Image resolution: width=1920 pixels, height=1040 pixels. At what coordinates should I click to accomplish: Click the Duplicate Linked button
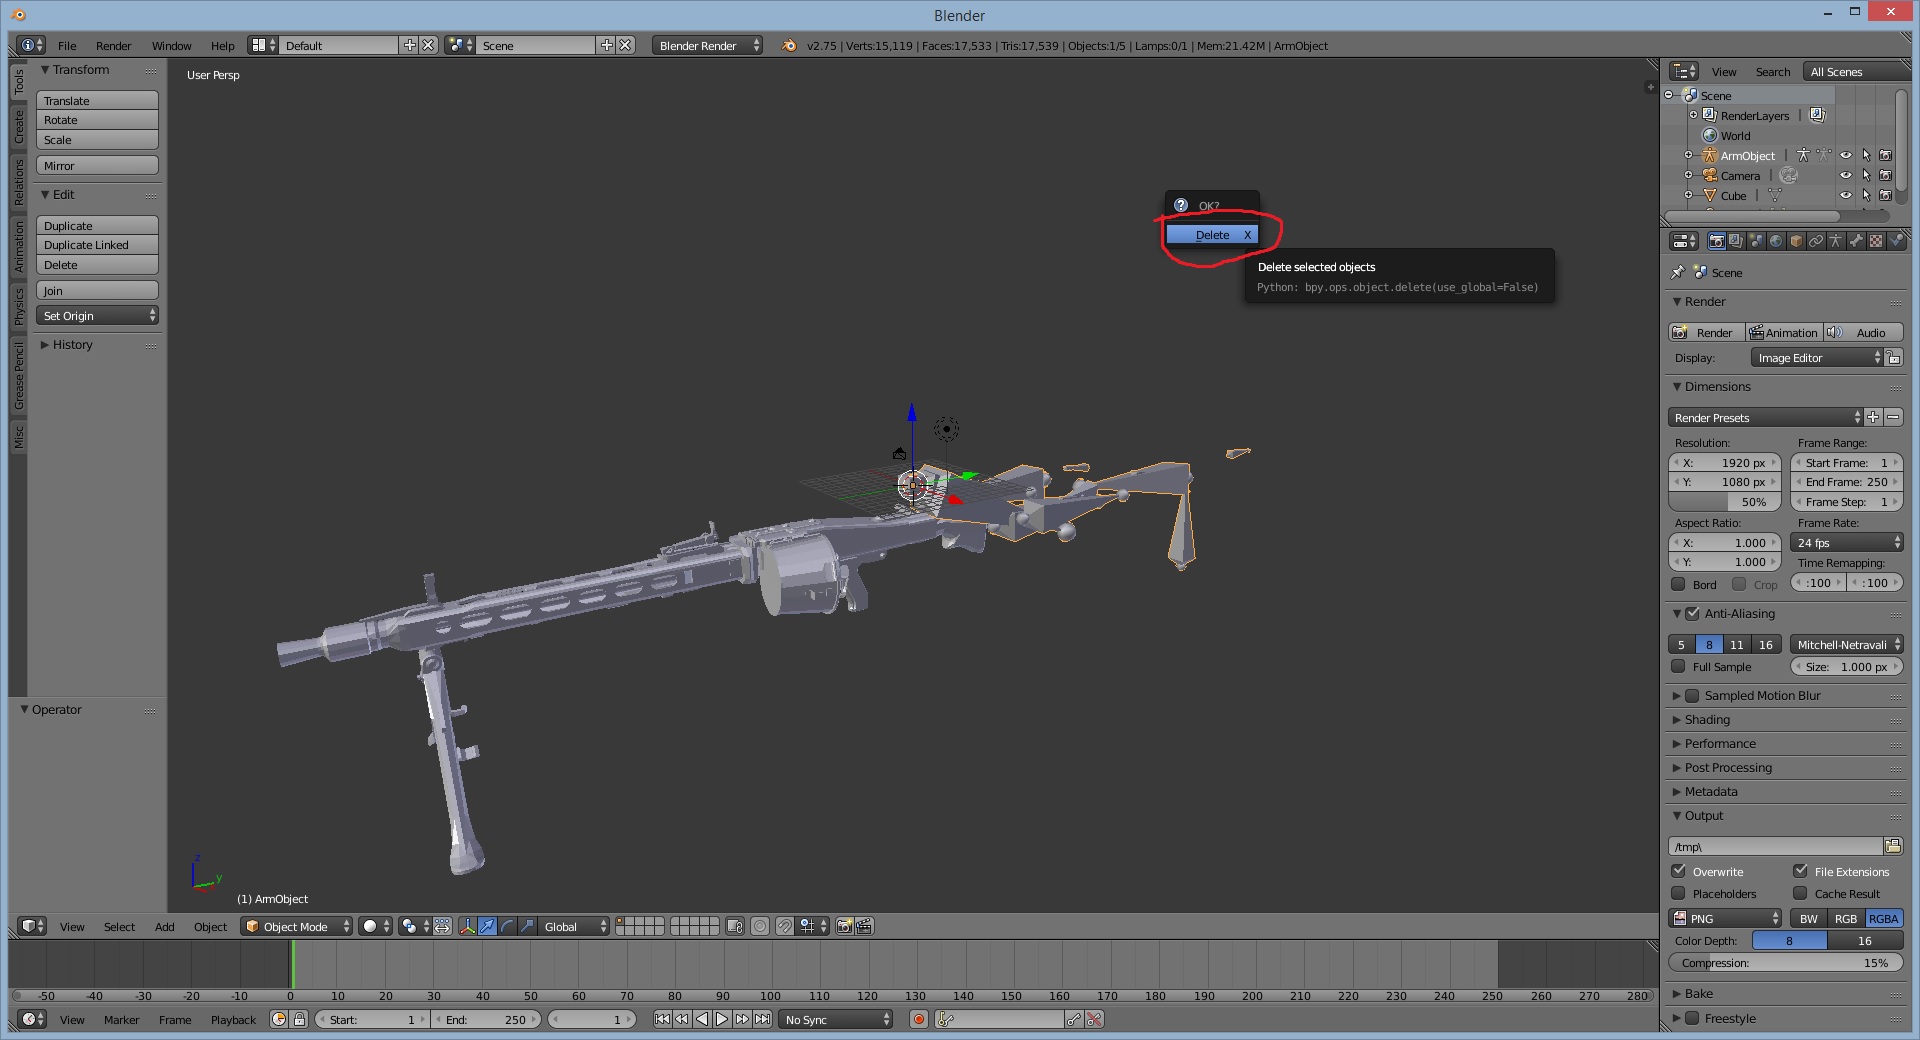coord(97,245)
